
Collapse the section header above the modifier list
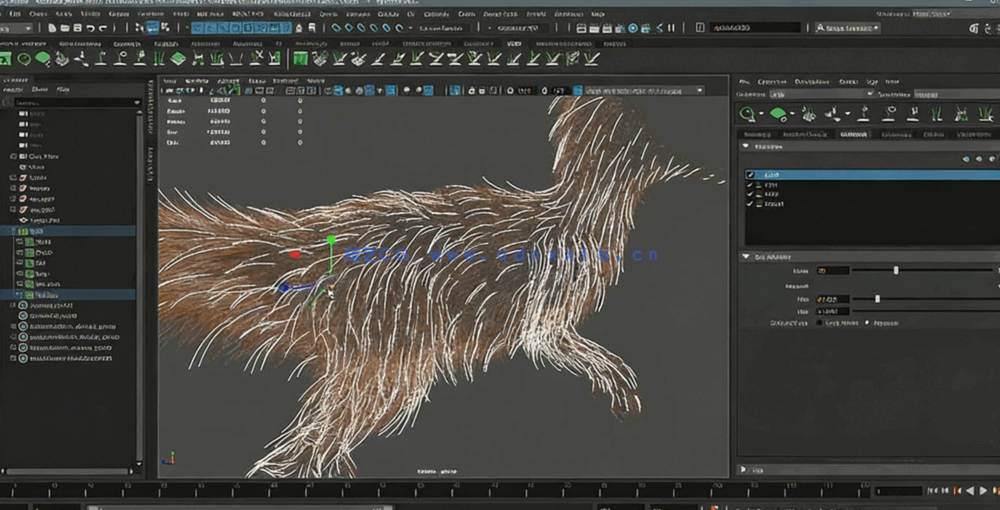746,146
